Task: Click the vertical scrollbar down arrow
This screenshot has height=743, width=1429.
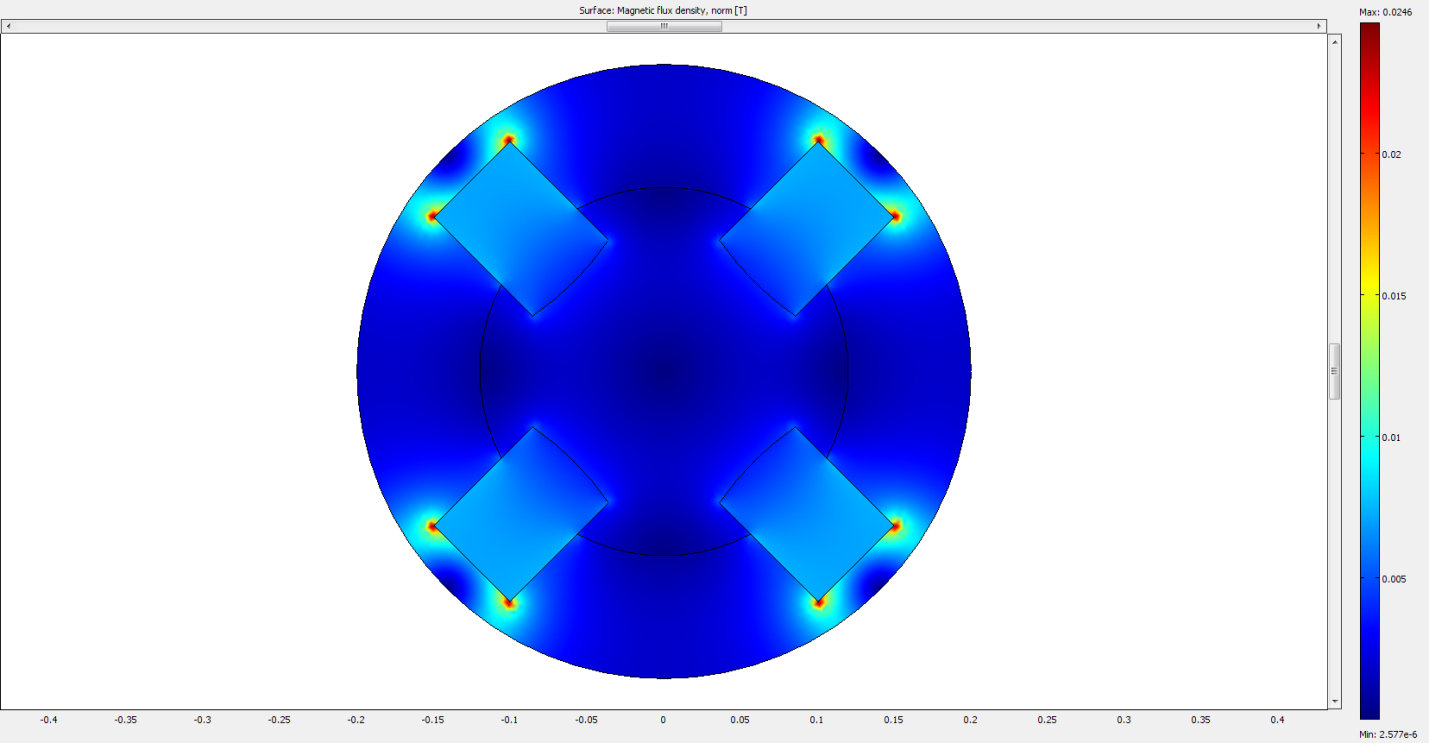Action: (x=1334, y=702)
